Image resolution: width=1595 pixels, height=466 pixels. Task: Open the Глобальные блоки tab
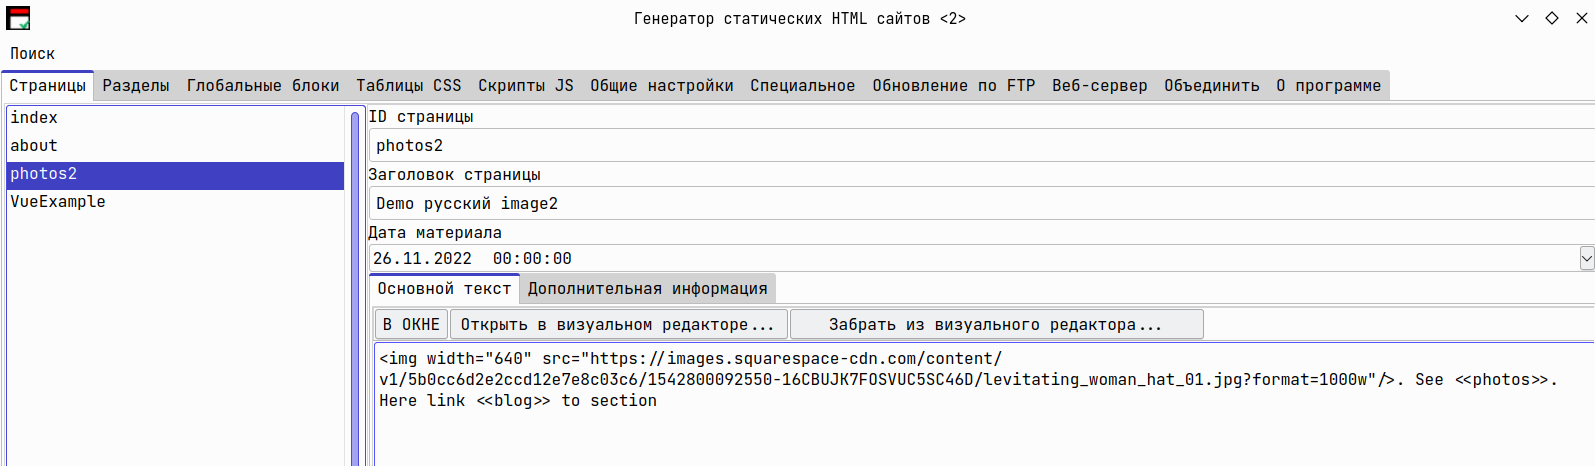263,86
